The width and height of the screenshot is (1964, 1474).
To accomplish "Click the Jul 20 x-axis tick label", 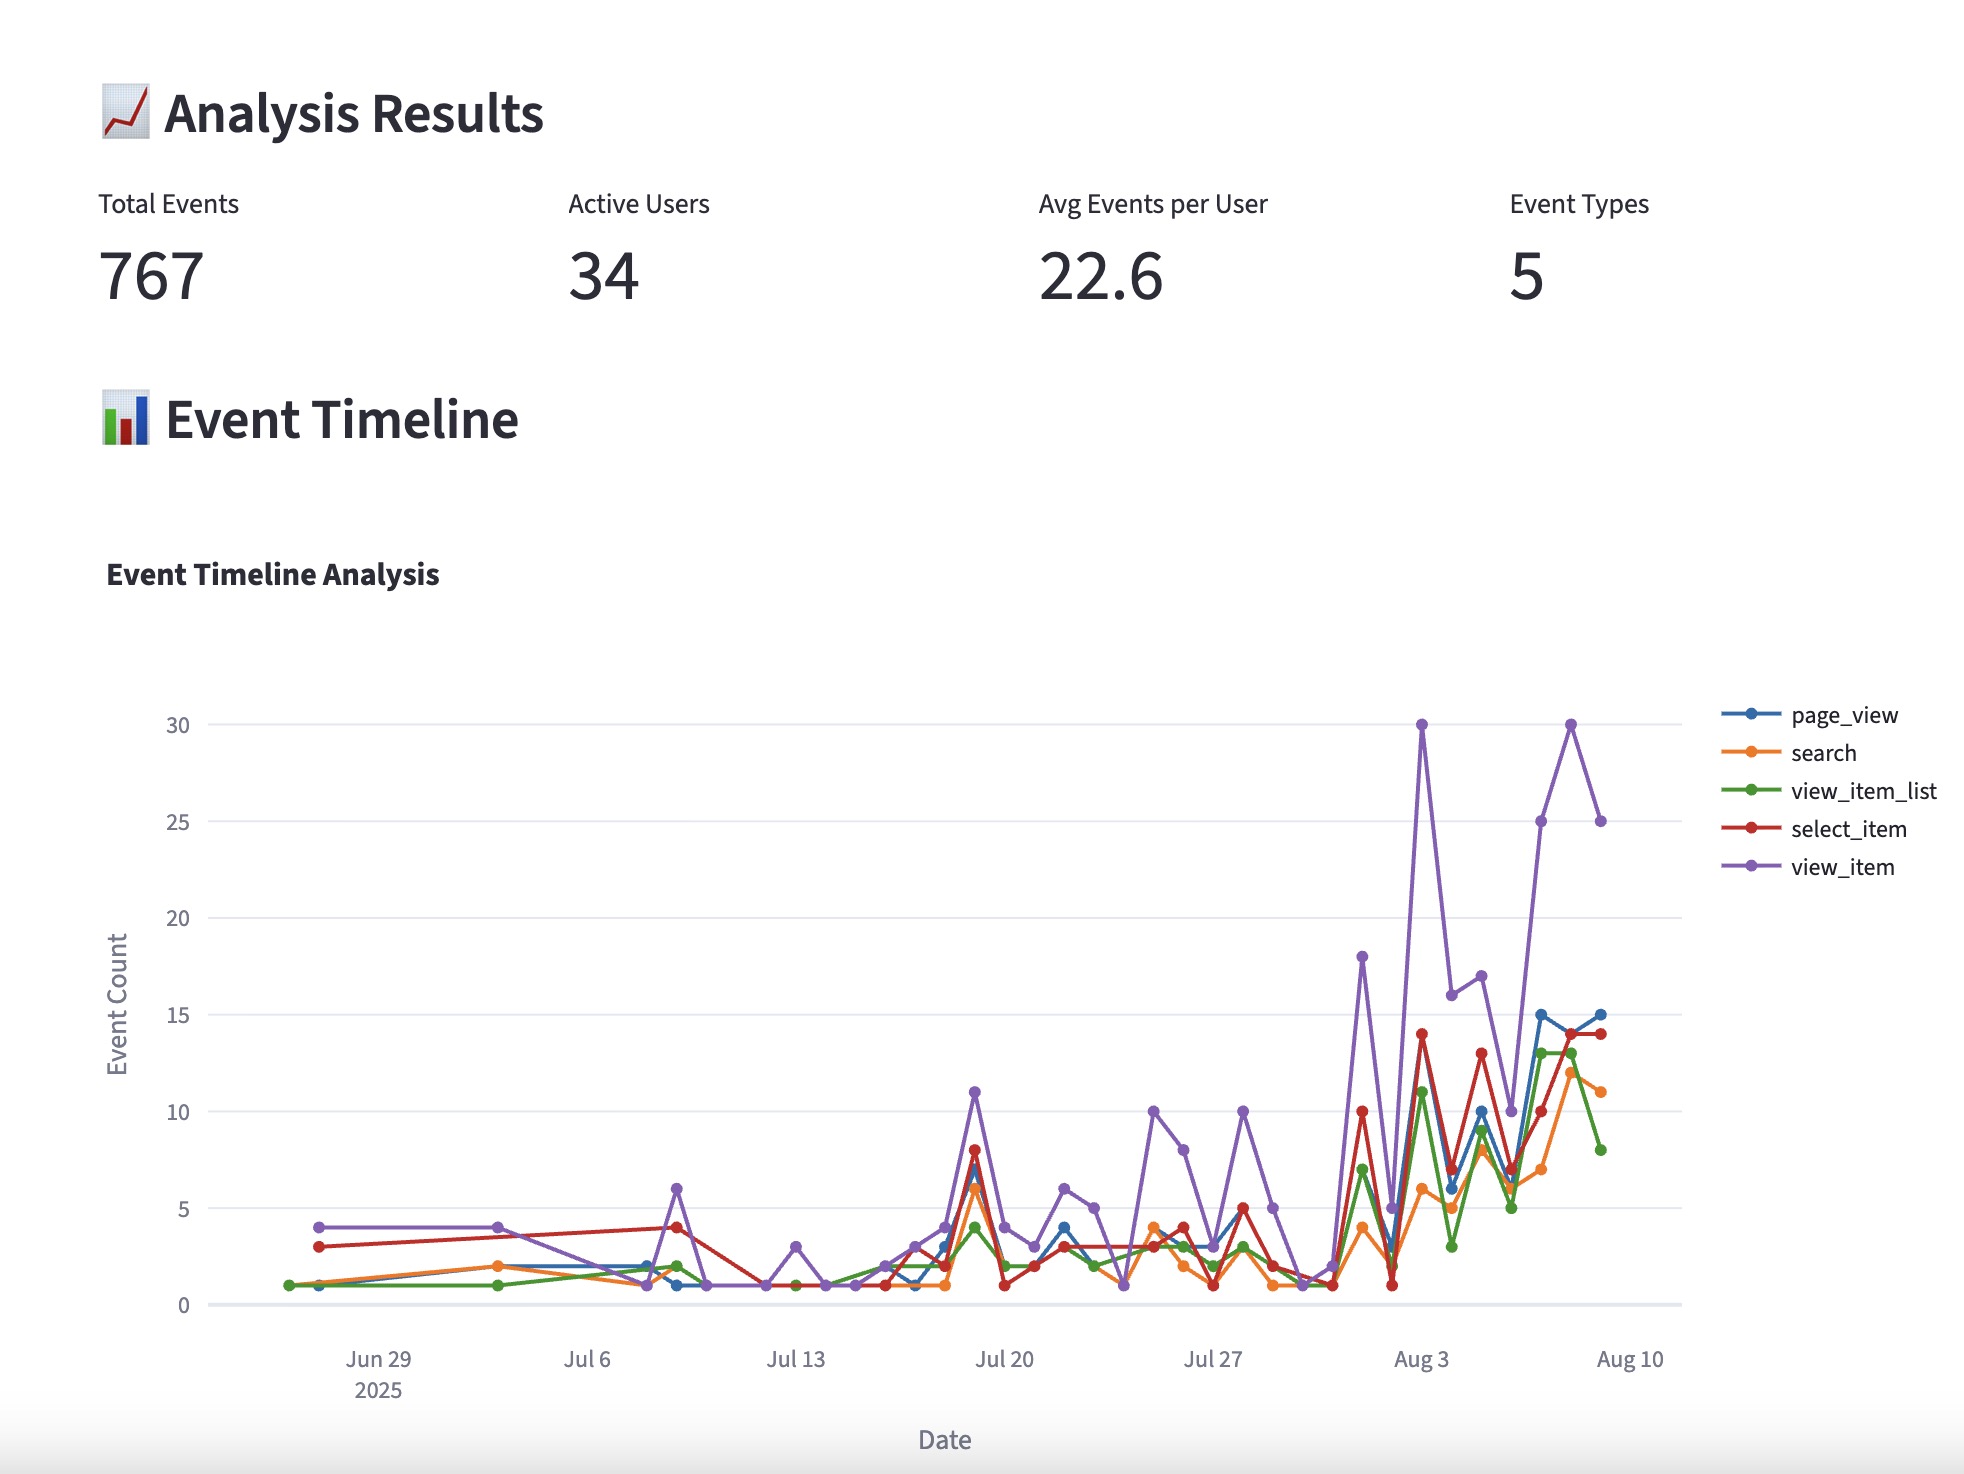I will (1004, 1359).
